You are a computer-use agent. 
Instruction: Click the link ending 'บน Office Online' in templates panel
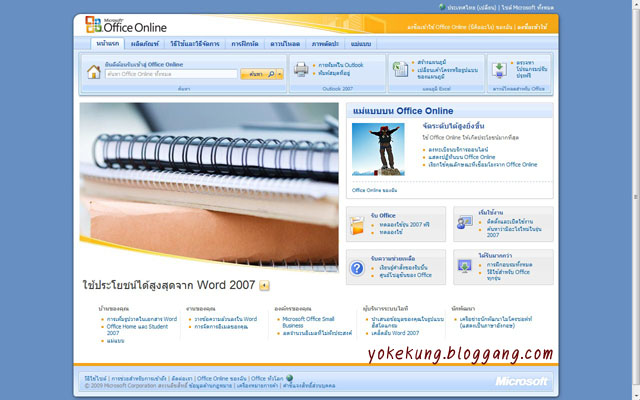click(x=462, y=157)
